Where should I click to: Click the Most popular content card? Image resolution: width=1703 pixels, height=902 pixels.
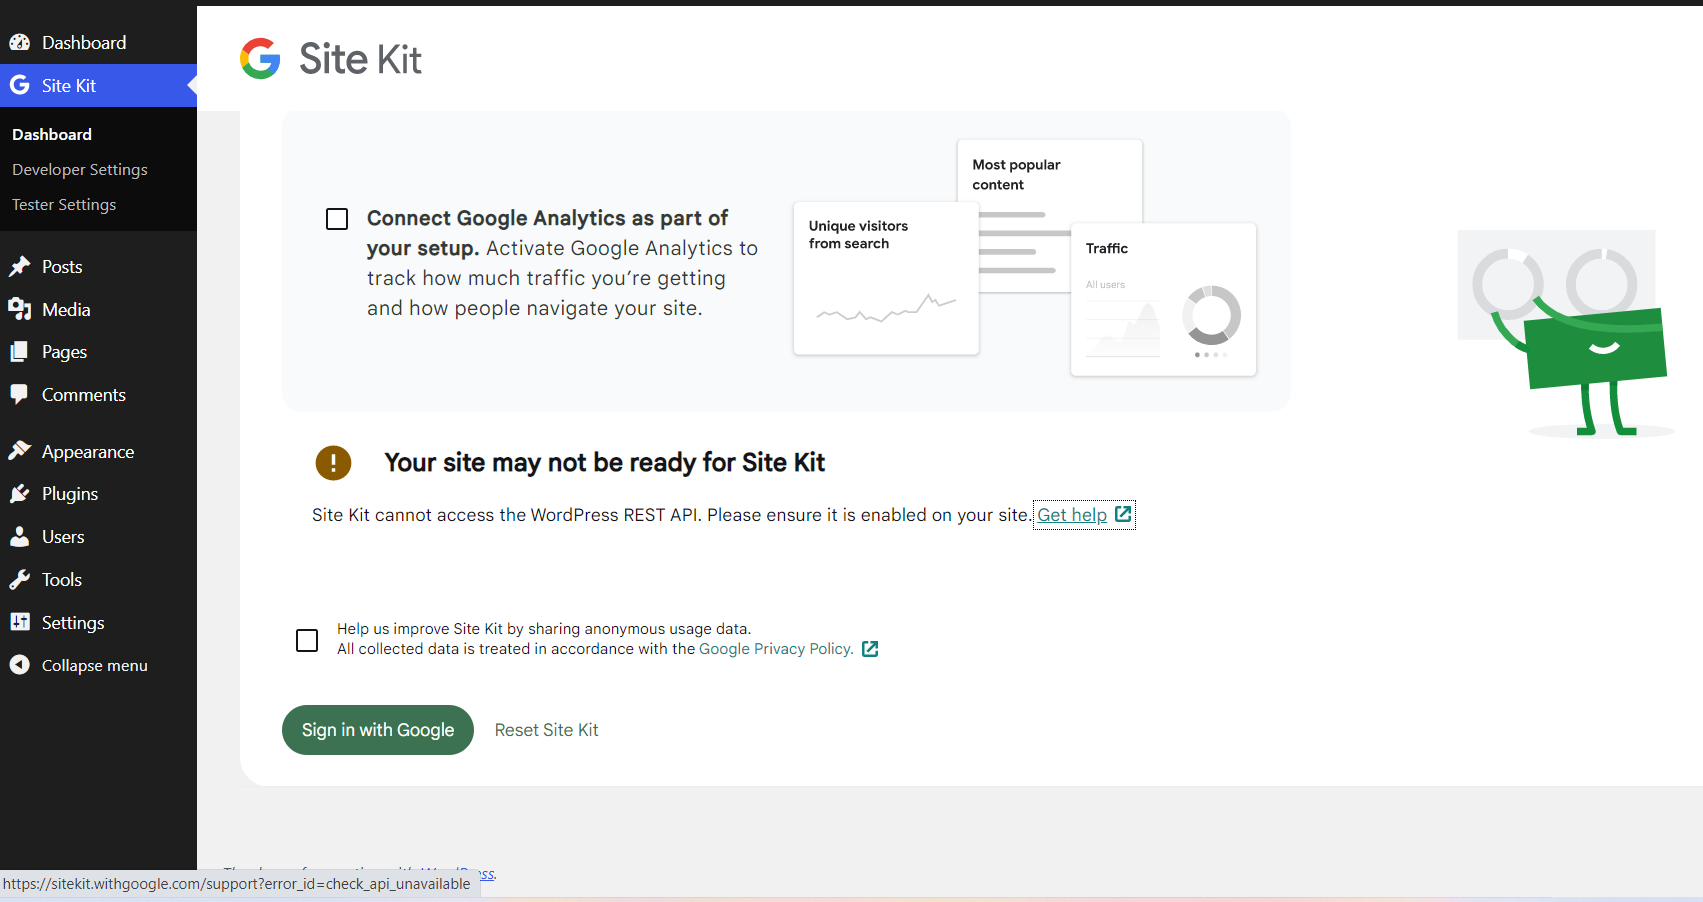[1049, 180]
